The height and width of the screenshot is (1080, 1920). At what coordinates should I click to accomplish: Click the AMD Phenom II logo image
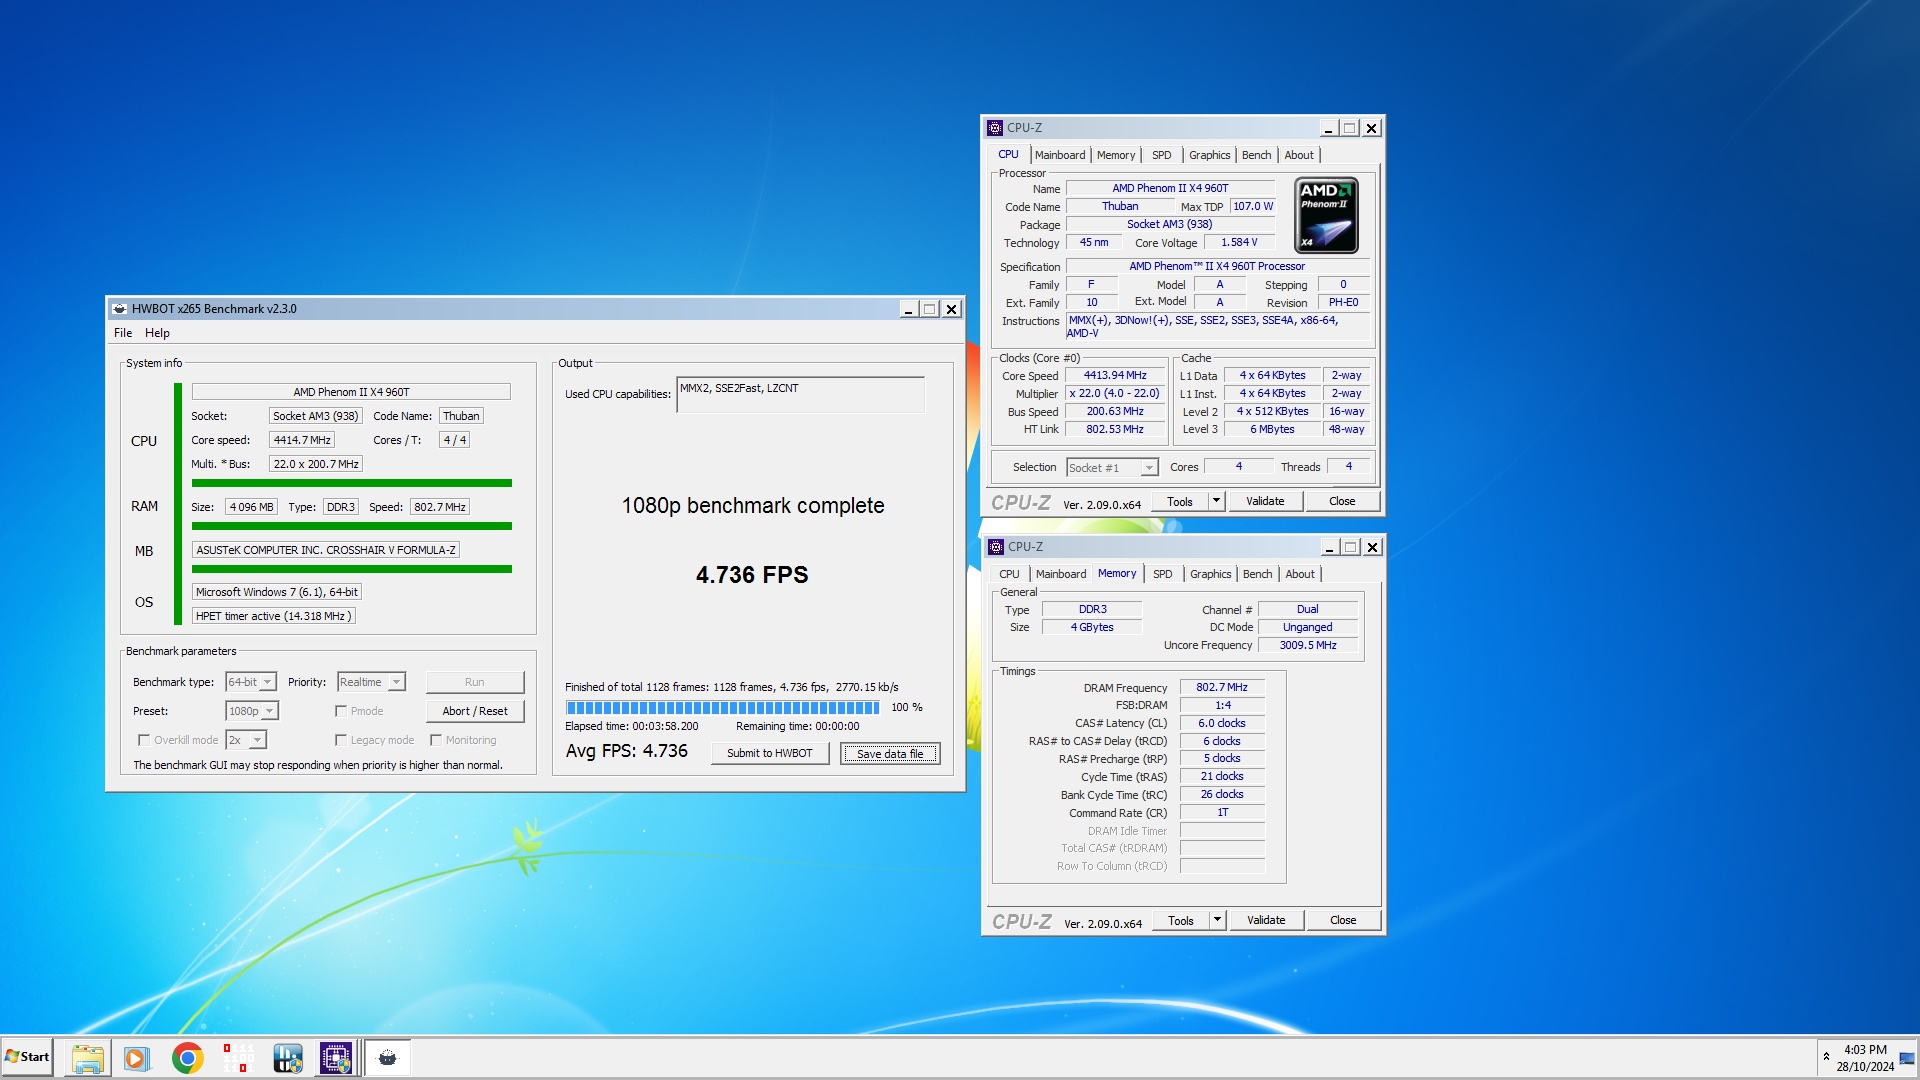tap(1326, 215)
